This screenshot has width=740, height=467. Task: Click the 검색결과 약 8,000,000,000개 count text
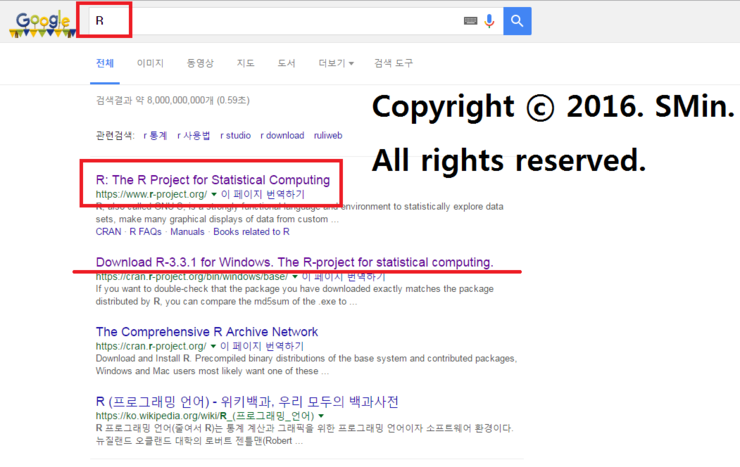pos(173,100)
